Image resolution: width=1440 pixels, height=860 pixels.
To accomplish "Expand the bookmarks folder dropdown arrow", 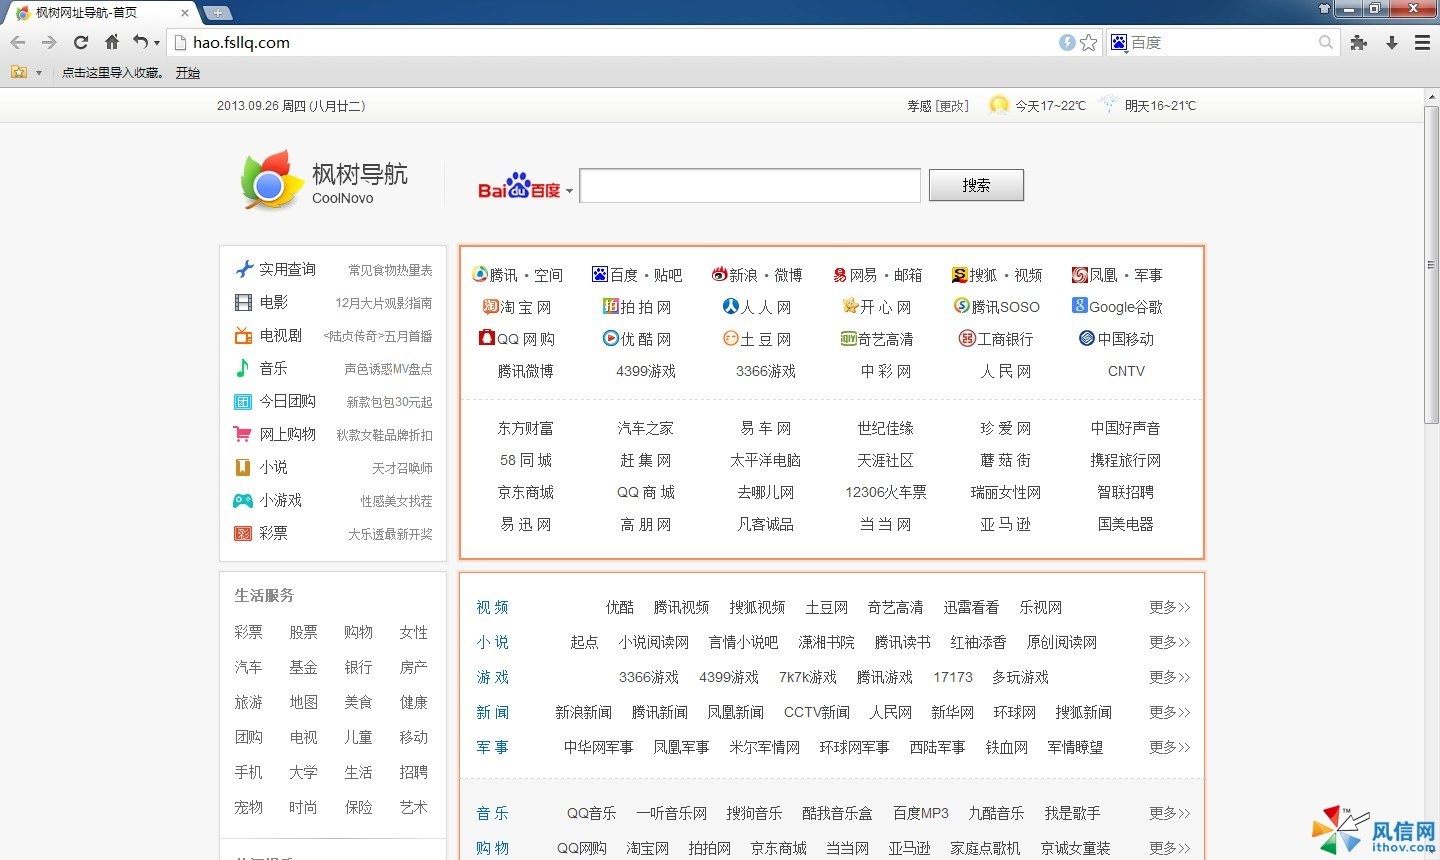I will [39, 73].
